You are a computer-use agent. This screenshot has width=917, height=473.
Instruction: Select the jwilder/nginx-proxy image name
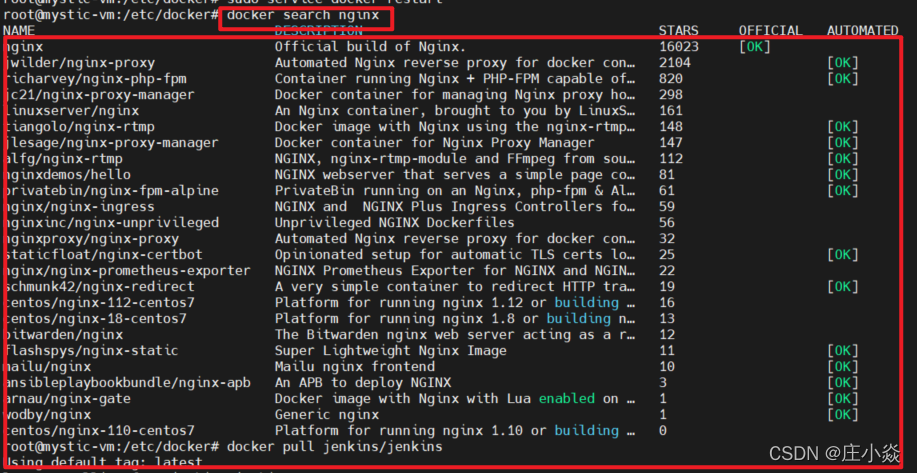pyautogui.click(x=80, y=63)
